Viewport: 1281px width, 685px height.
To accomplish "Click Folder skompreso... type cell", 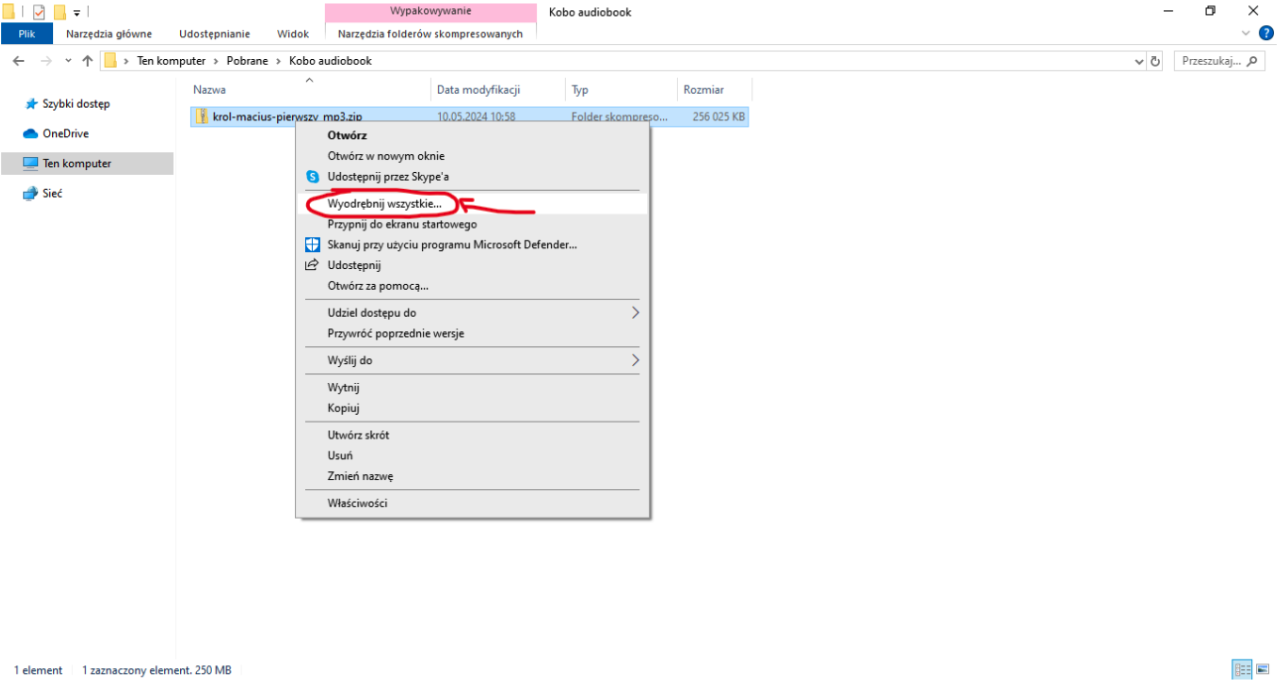I will [619, 117].
